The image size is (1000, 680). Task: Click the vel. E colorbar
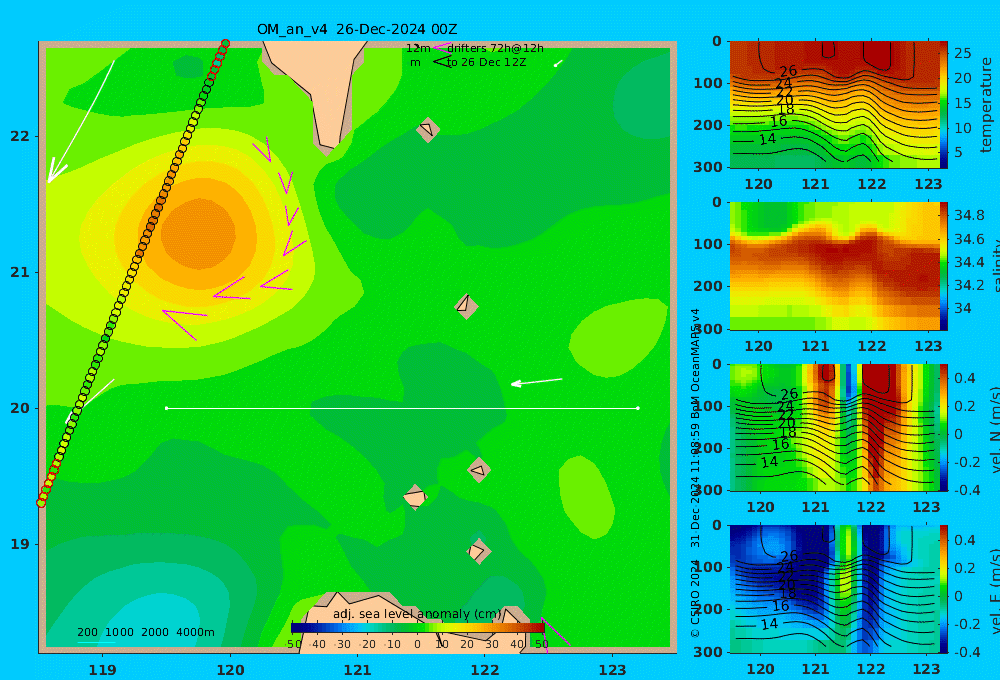click(944, 589)
